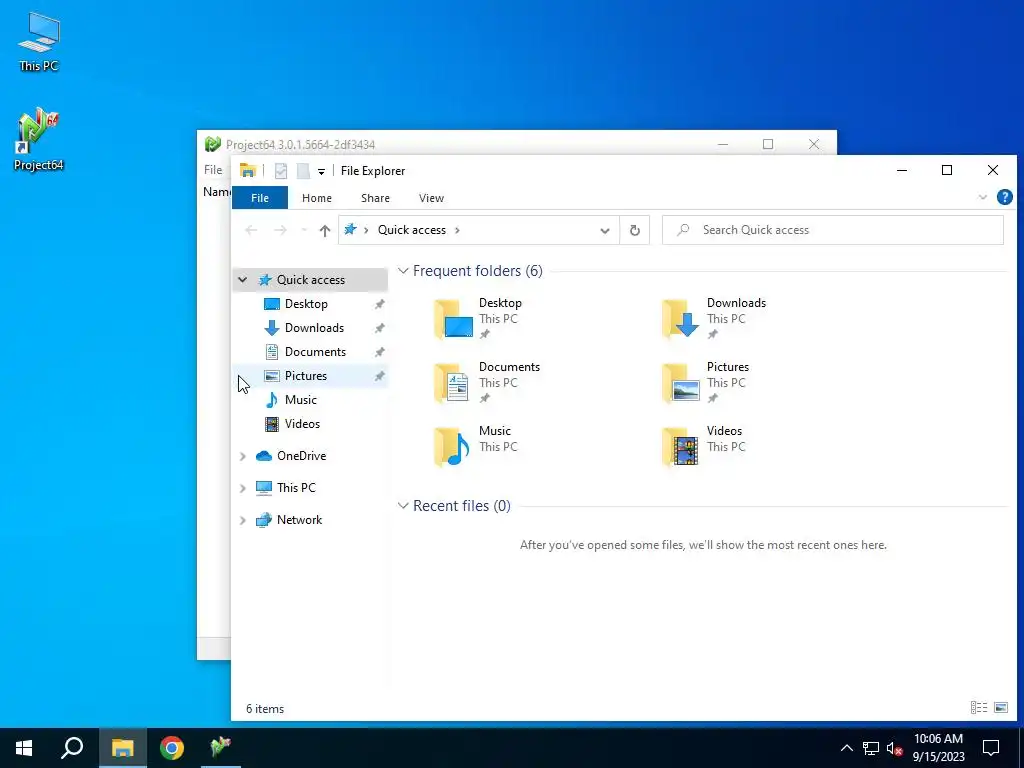Launch Google Chrome from the taskbar
1024x768 pixels.
[x=172, y=748]
